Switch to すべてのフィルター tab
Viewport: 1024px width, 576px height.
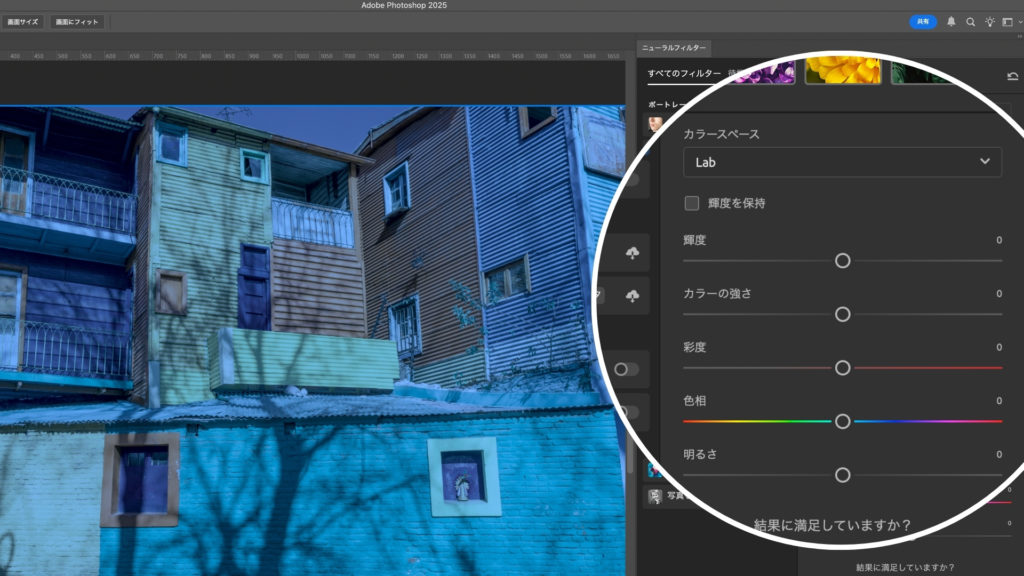683,74
